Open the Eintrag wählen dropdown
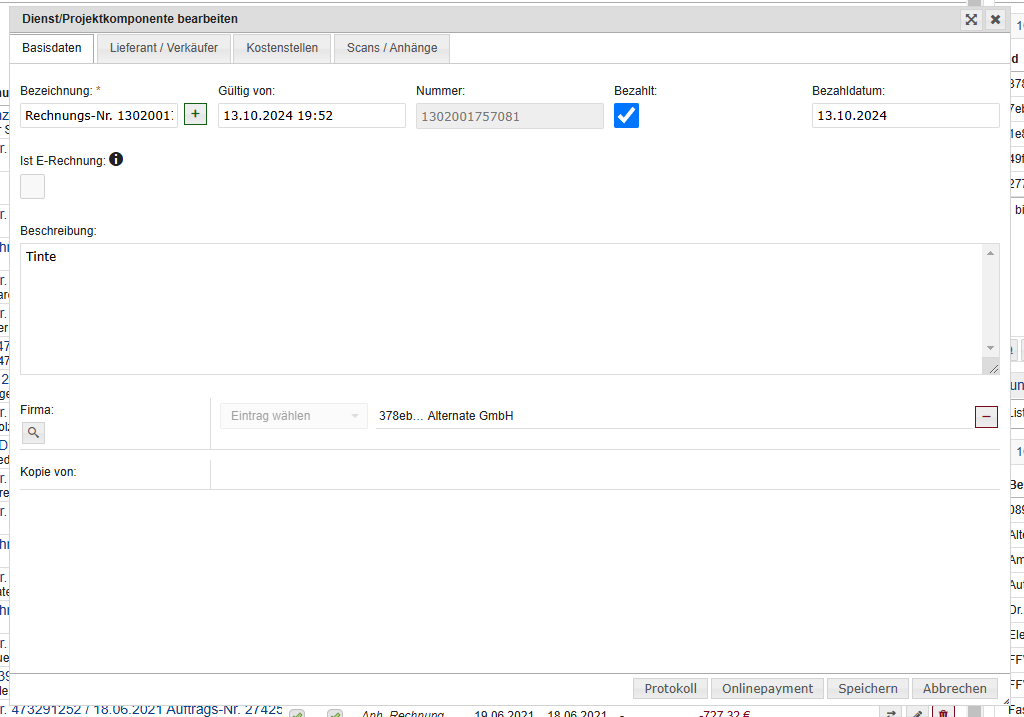The width and height of the screenshot is (1024, 717). 294,416
